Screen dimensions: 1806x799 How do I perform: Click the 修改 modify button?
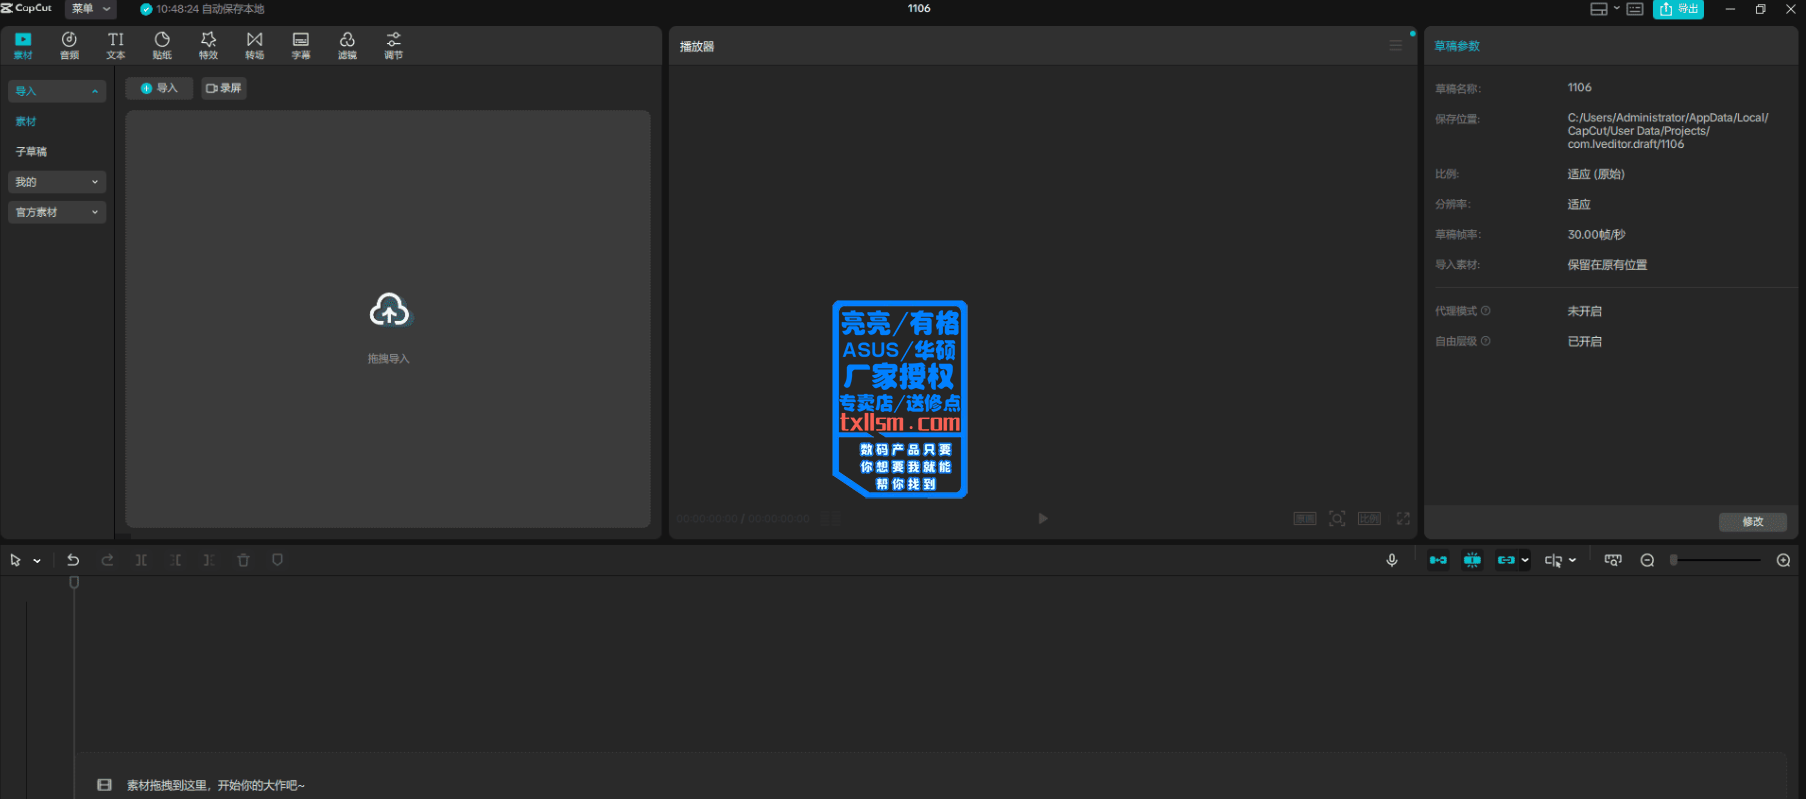click(x=1753, y=522)
